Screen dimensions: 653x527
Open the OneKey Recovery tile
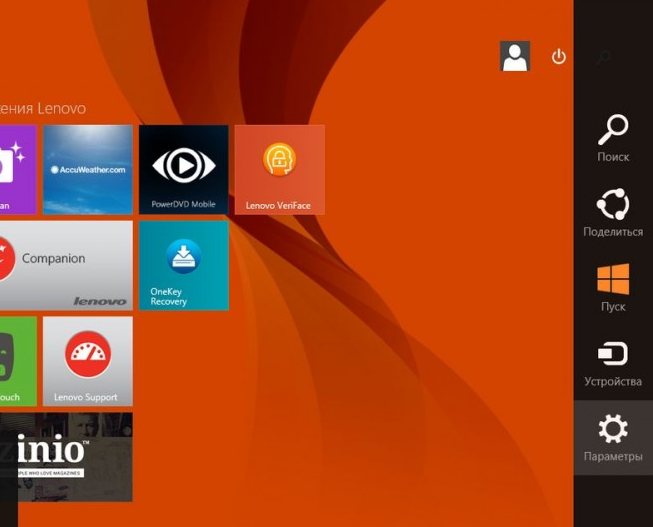[x=183, y=265]
